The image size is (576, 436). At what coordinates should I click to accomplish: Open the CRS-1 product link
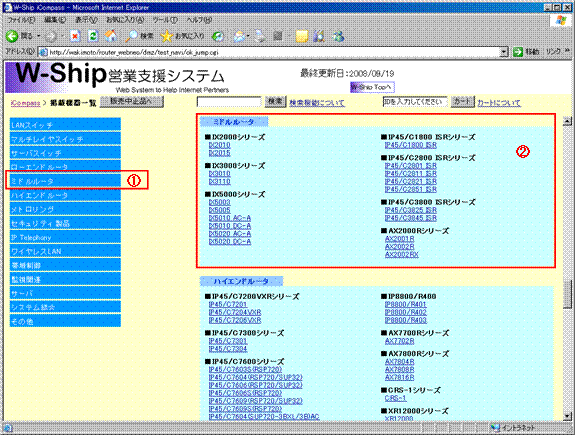click(395, 398)
